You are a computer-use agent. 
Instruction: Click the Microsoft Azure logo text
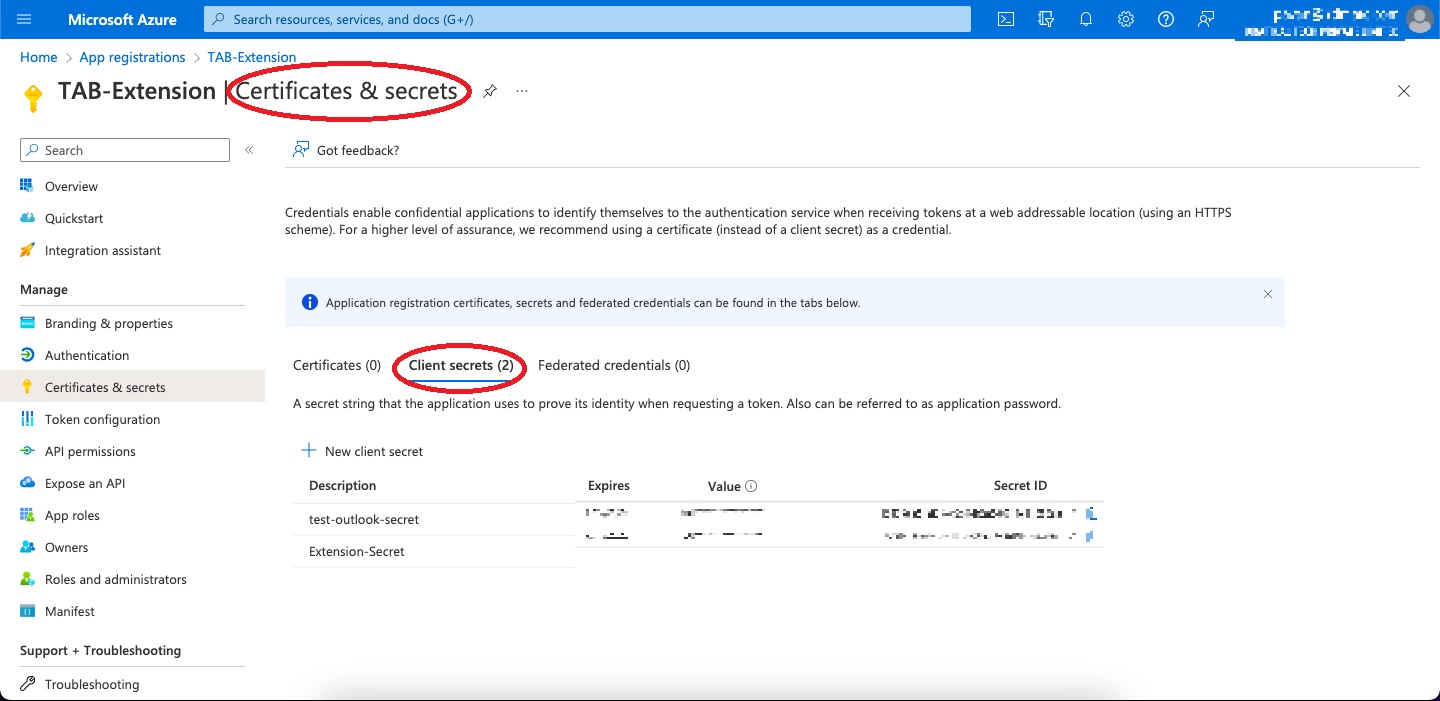click(122, 19)
